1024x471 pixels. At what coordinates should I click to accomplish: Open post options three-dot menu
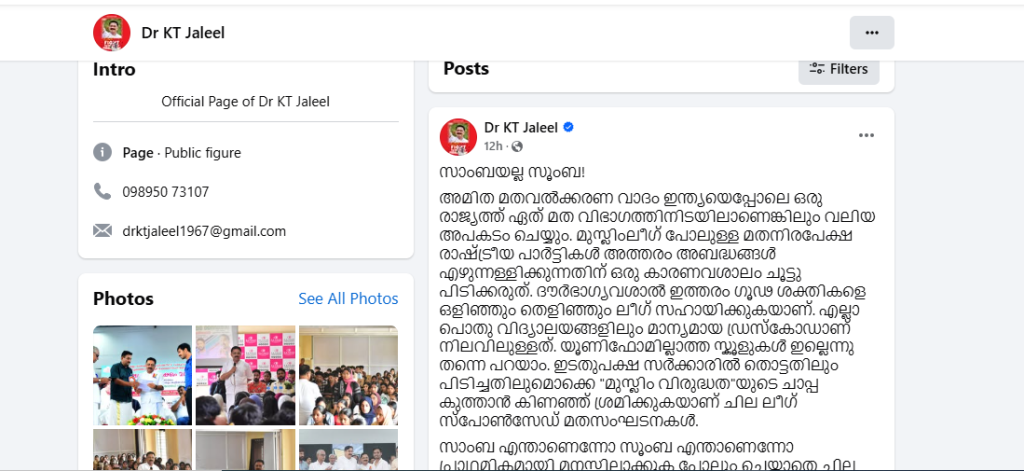866,136
